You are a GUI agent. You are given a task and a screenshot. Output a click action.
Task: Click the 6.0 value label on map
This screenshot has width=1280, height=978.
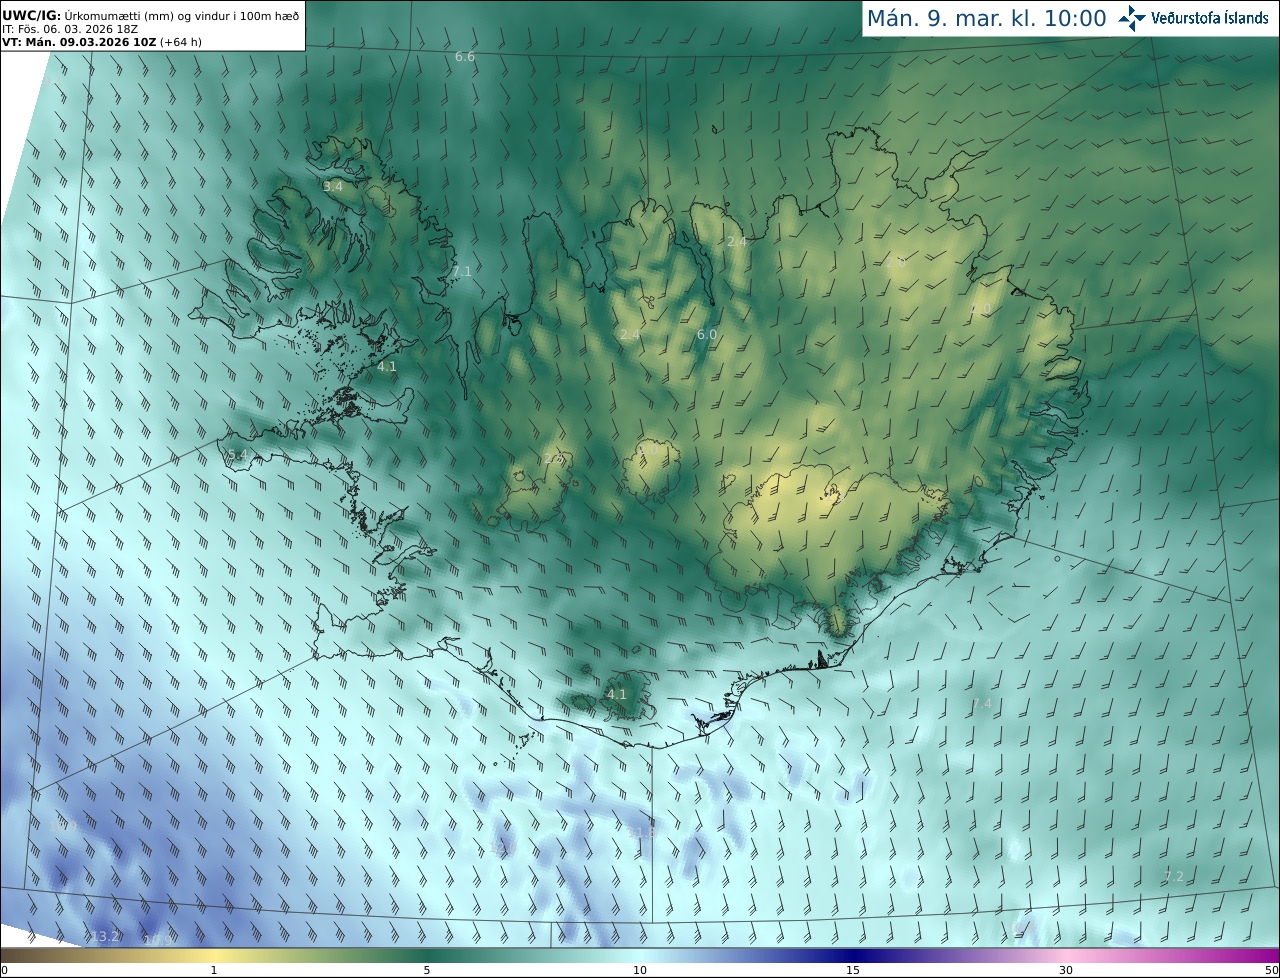[707, 334]
